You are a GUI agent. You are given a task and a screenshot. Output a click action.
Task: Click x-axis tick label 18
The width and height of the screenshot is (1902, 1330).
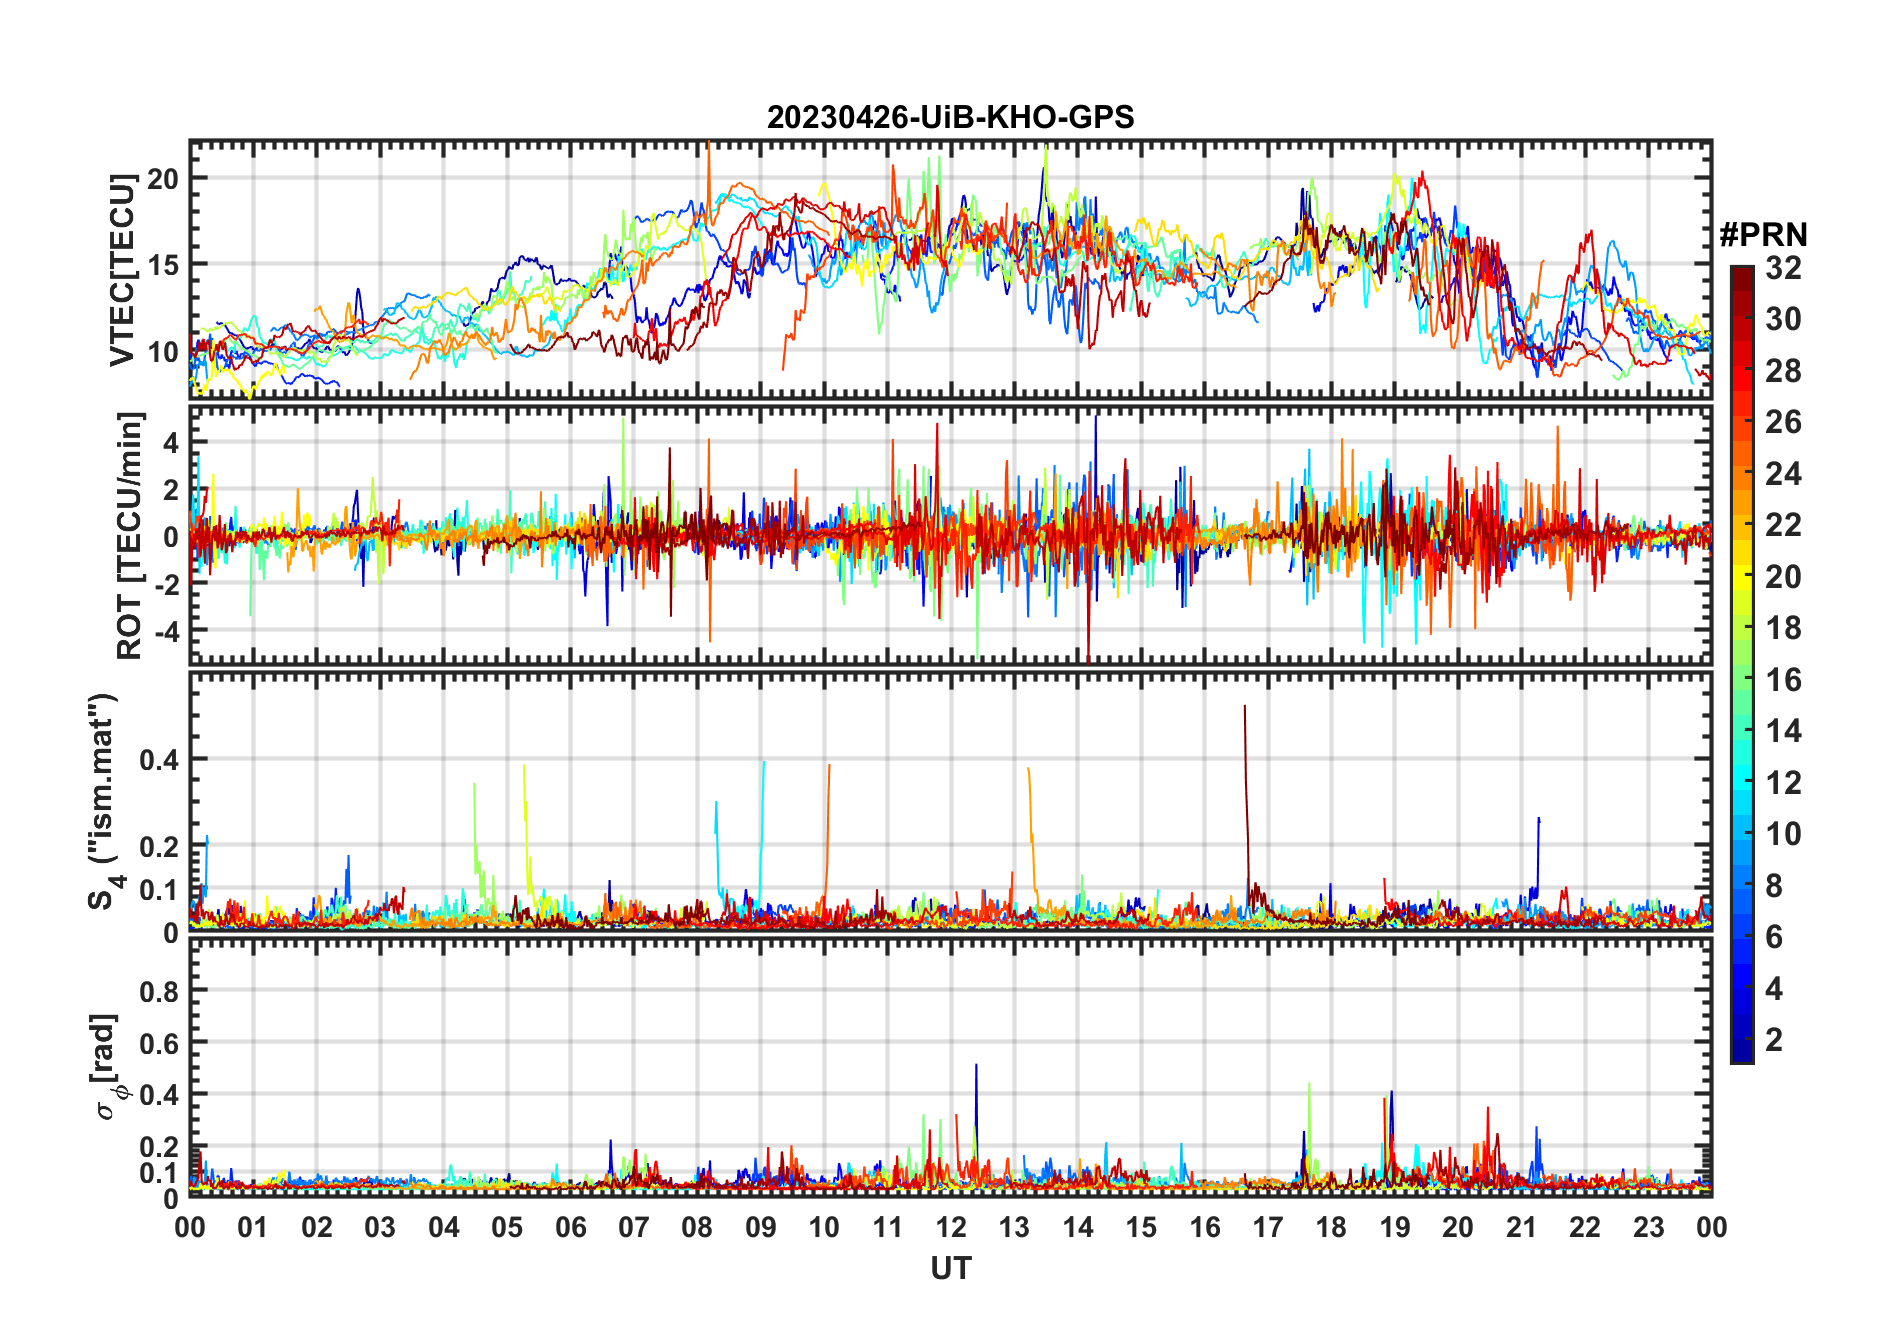tap(1331, 1227)
